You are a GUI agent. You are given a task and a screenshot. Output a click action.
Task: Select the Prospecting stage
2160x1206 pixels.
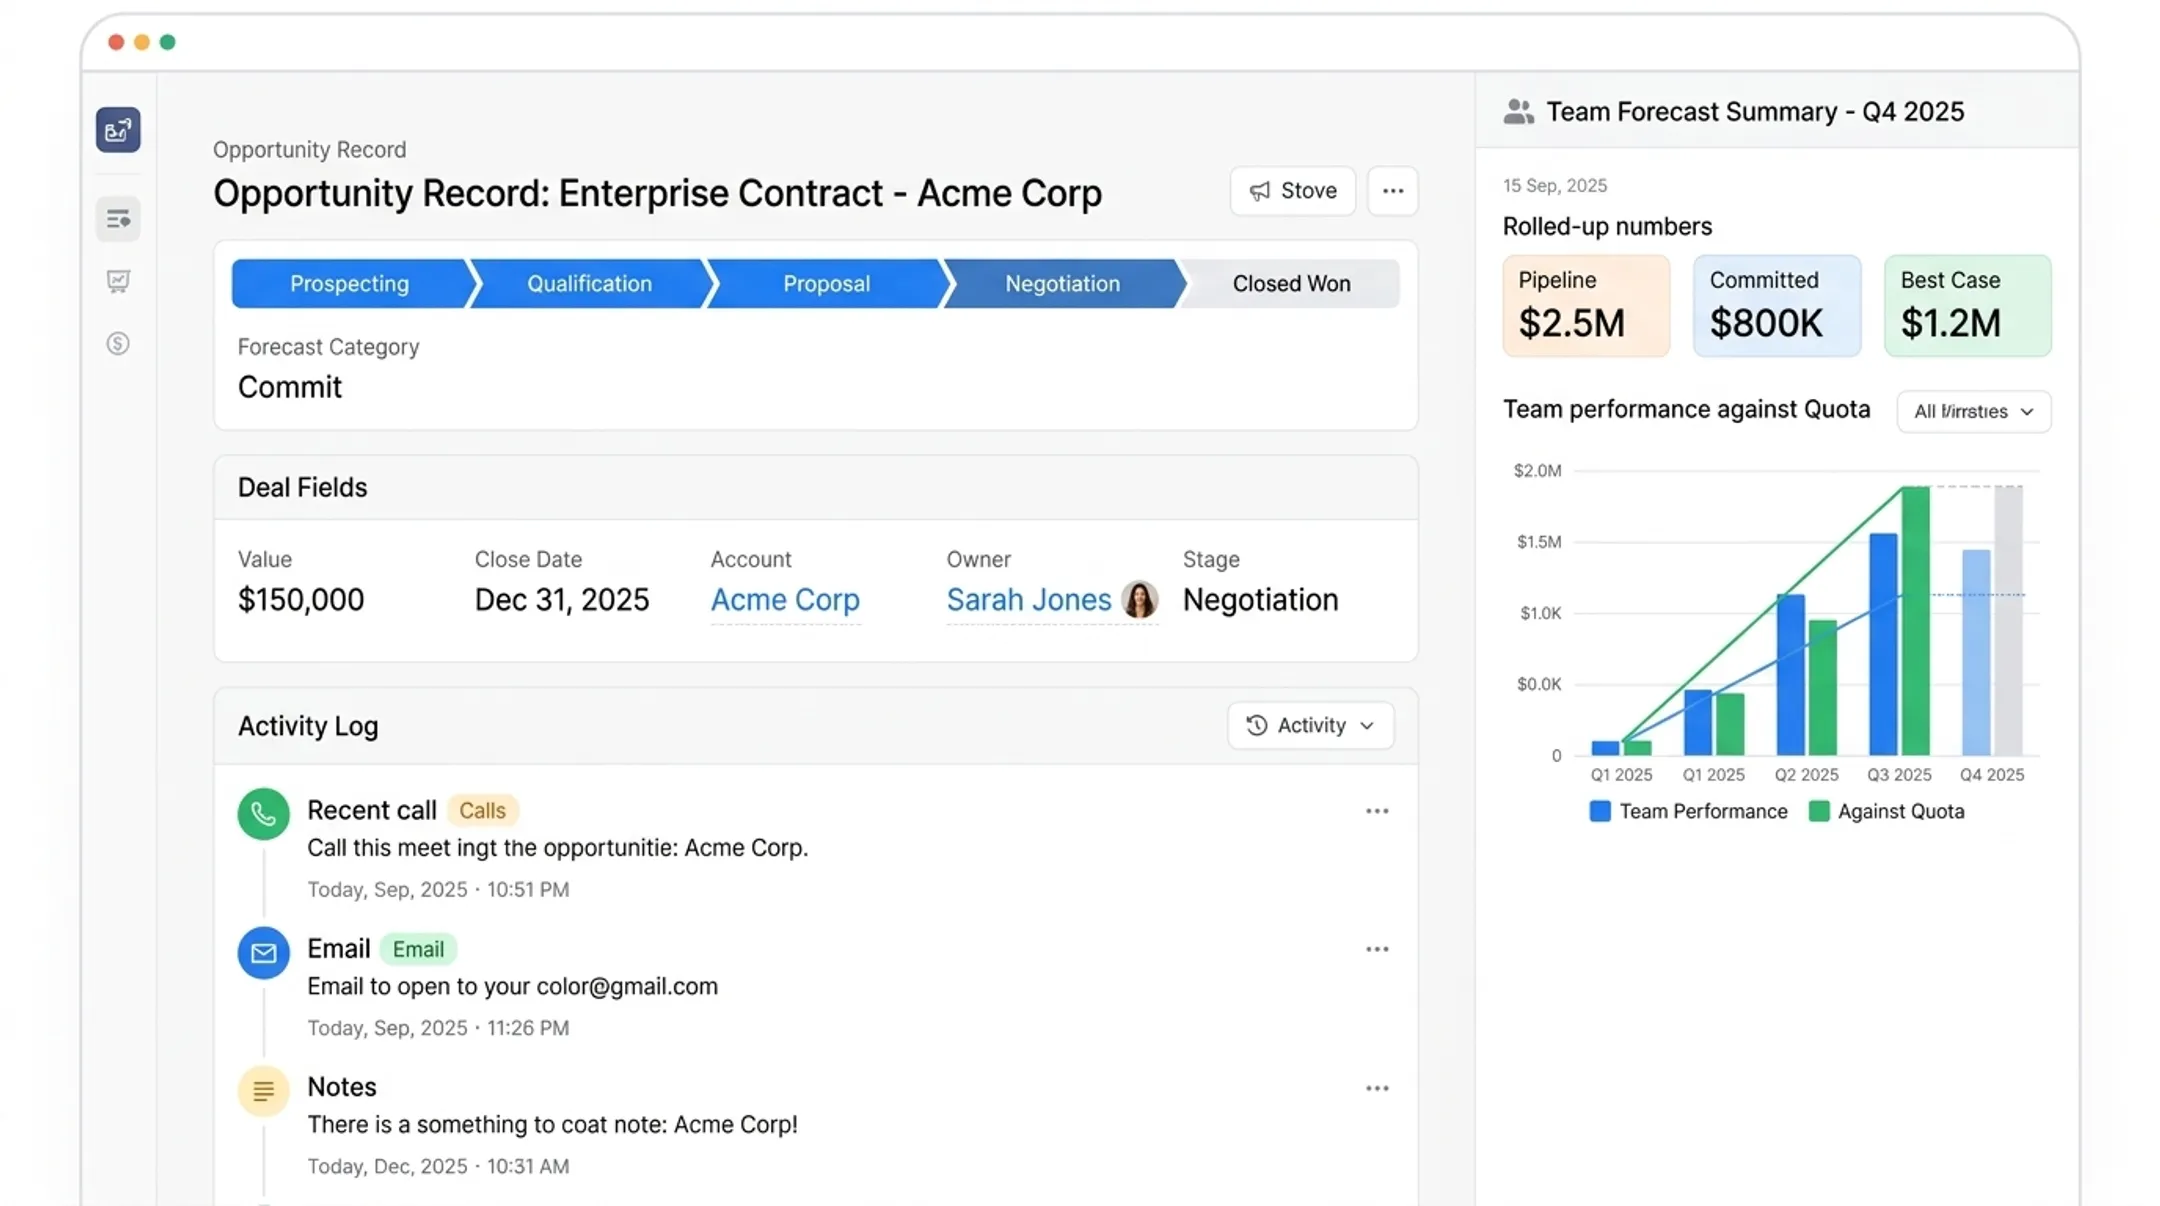click(x=349, y=284)
